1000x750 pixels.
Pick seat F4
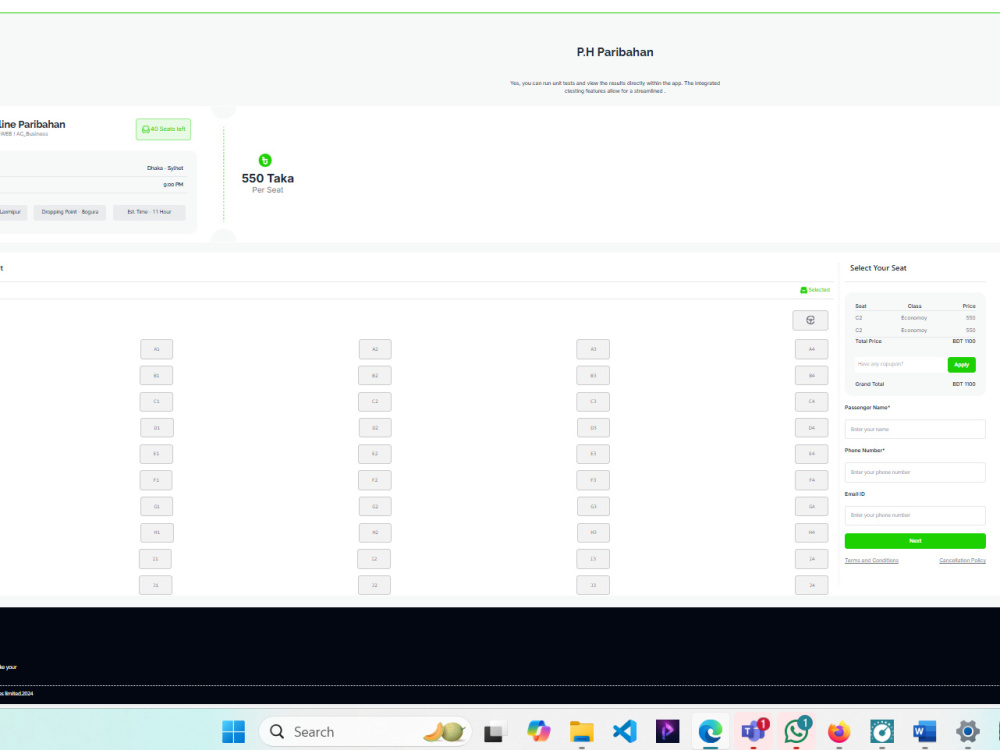tap(811, 480)
